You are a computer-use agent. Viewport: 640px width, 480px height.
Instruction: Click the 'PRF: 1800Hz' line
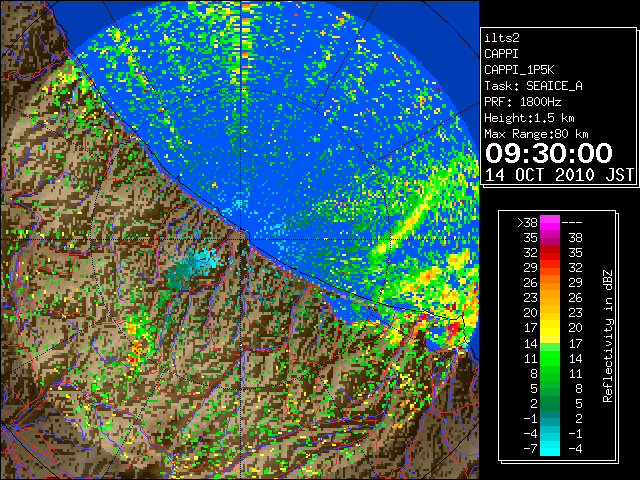click(x=522, y=102)
